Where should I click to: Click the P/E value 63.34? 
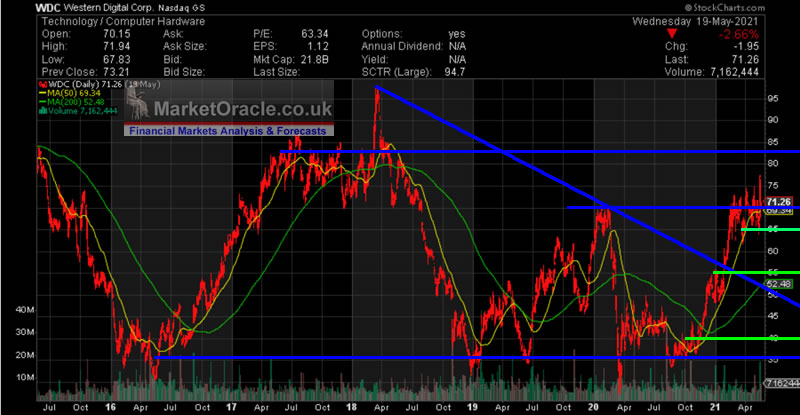[314, 34]
